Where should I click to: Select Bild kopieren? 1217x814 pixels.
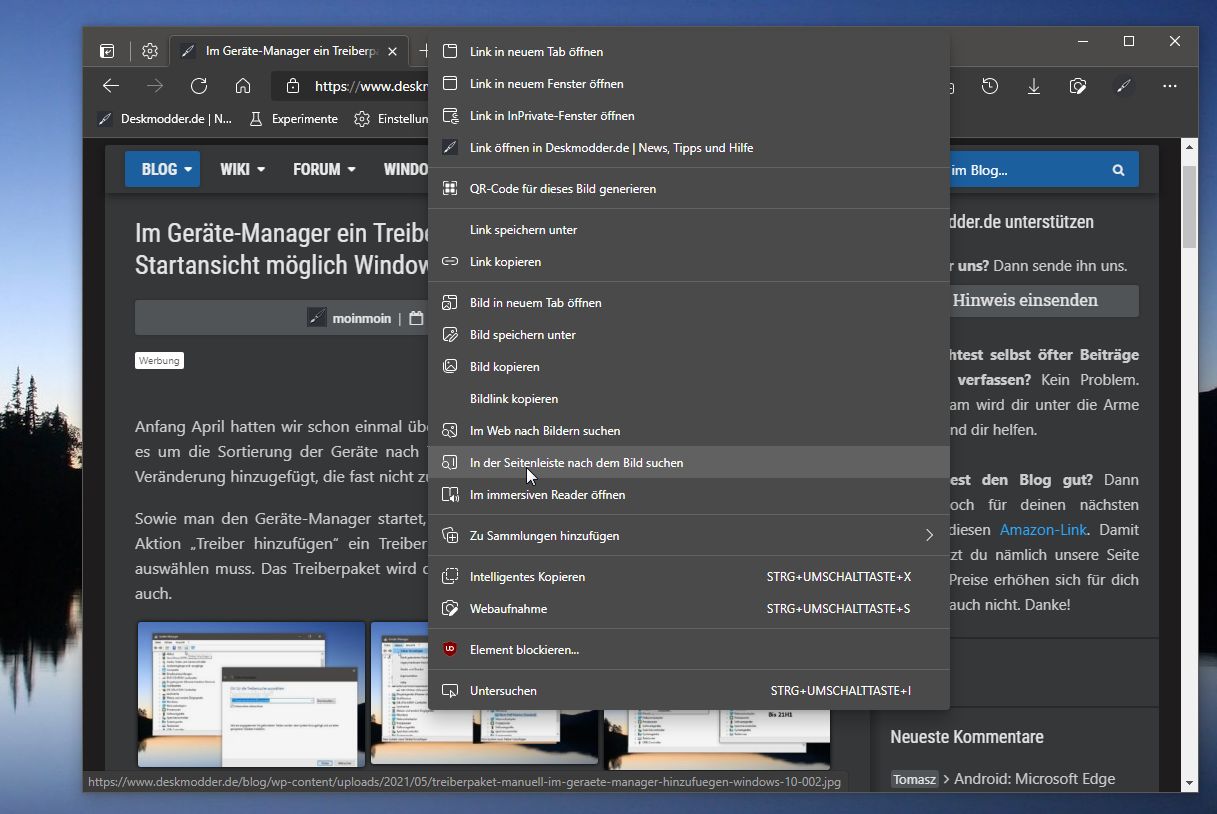click(x=688, y=367)
